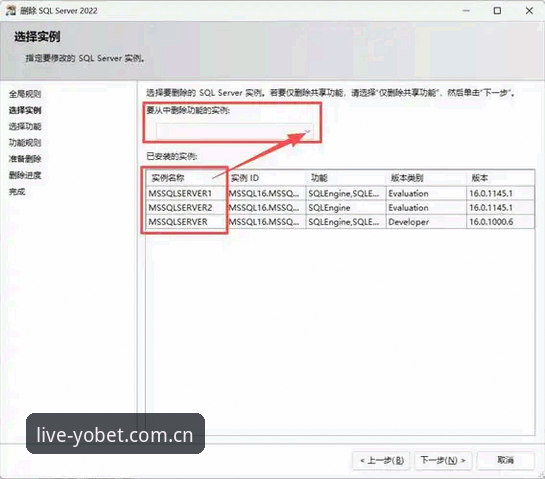The height and width of the screenshot is (479, 545).
Task: Select the 删除进度 step in sidebar
Action: 25,175
